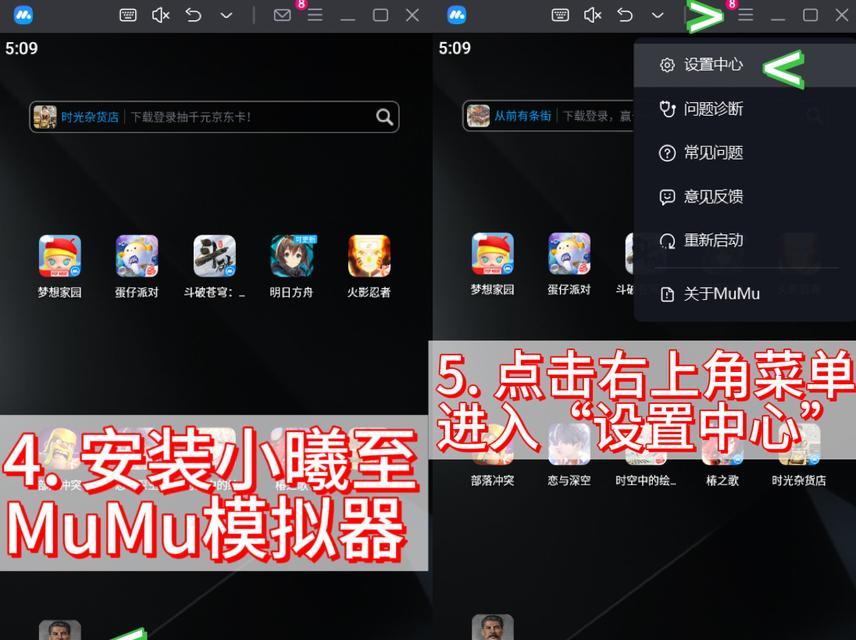Maximize the left MuMu window

coord(381,15)
